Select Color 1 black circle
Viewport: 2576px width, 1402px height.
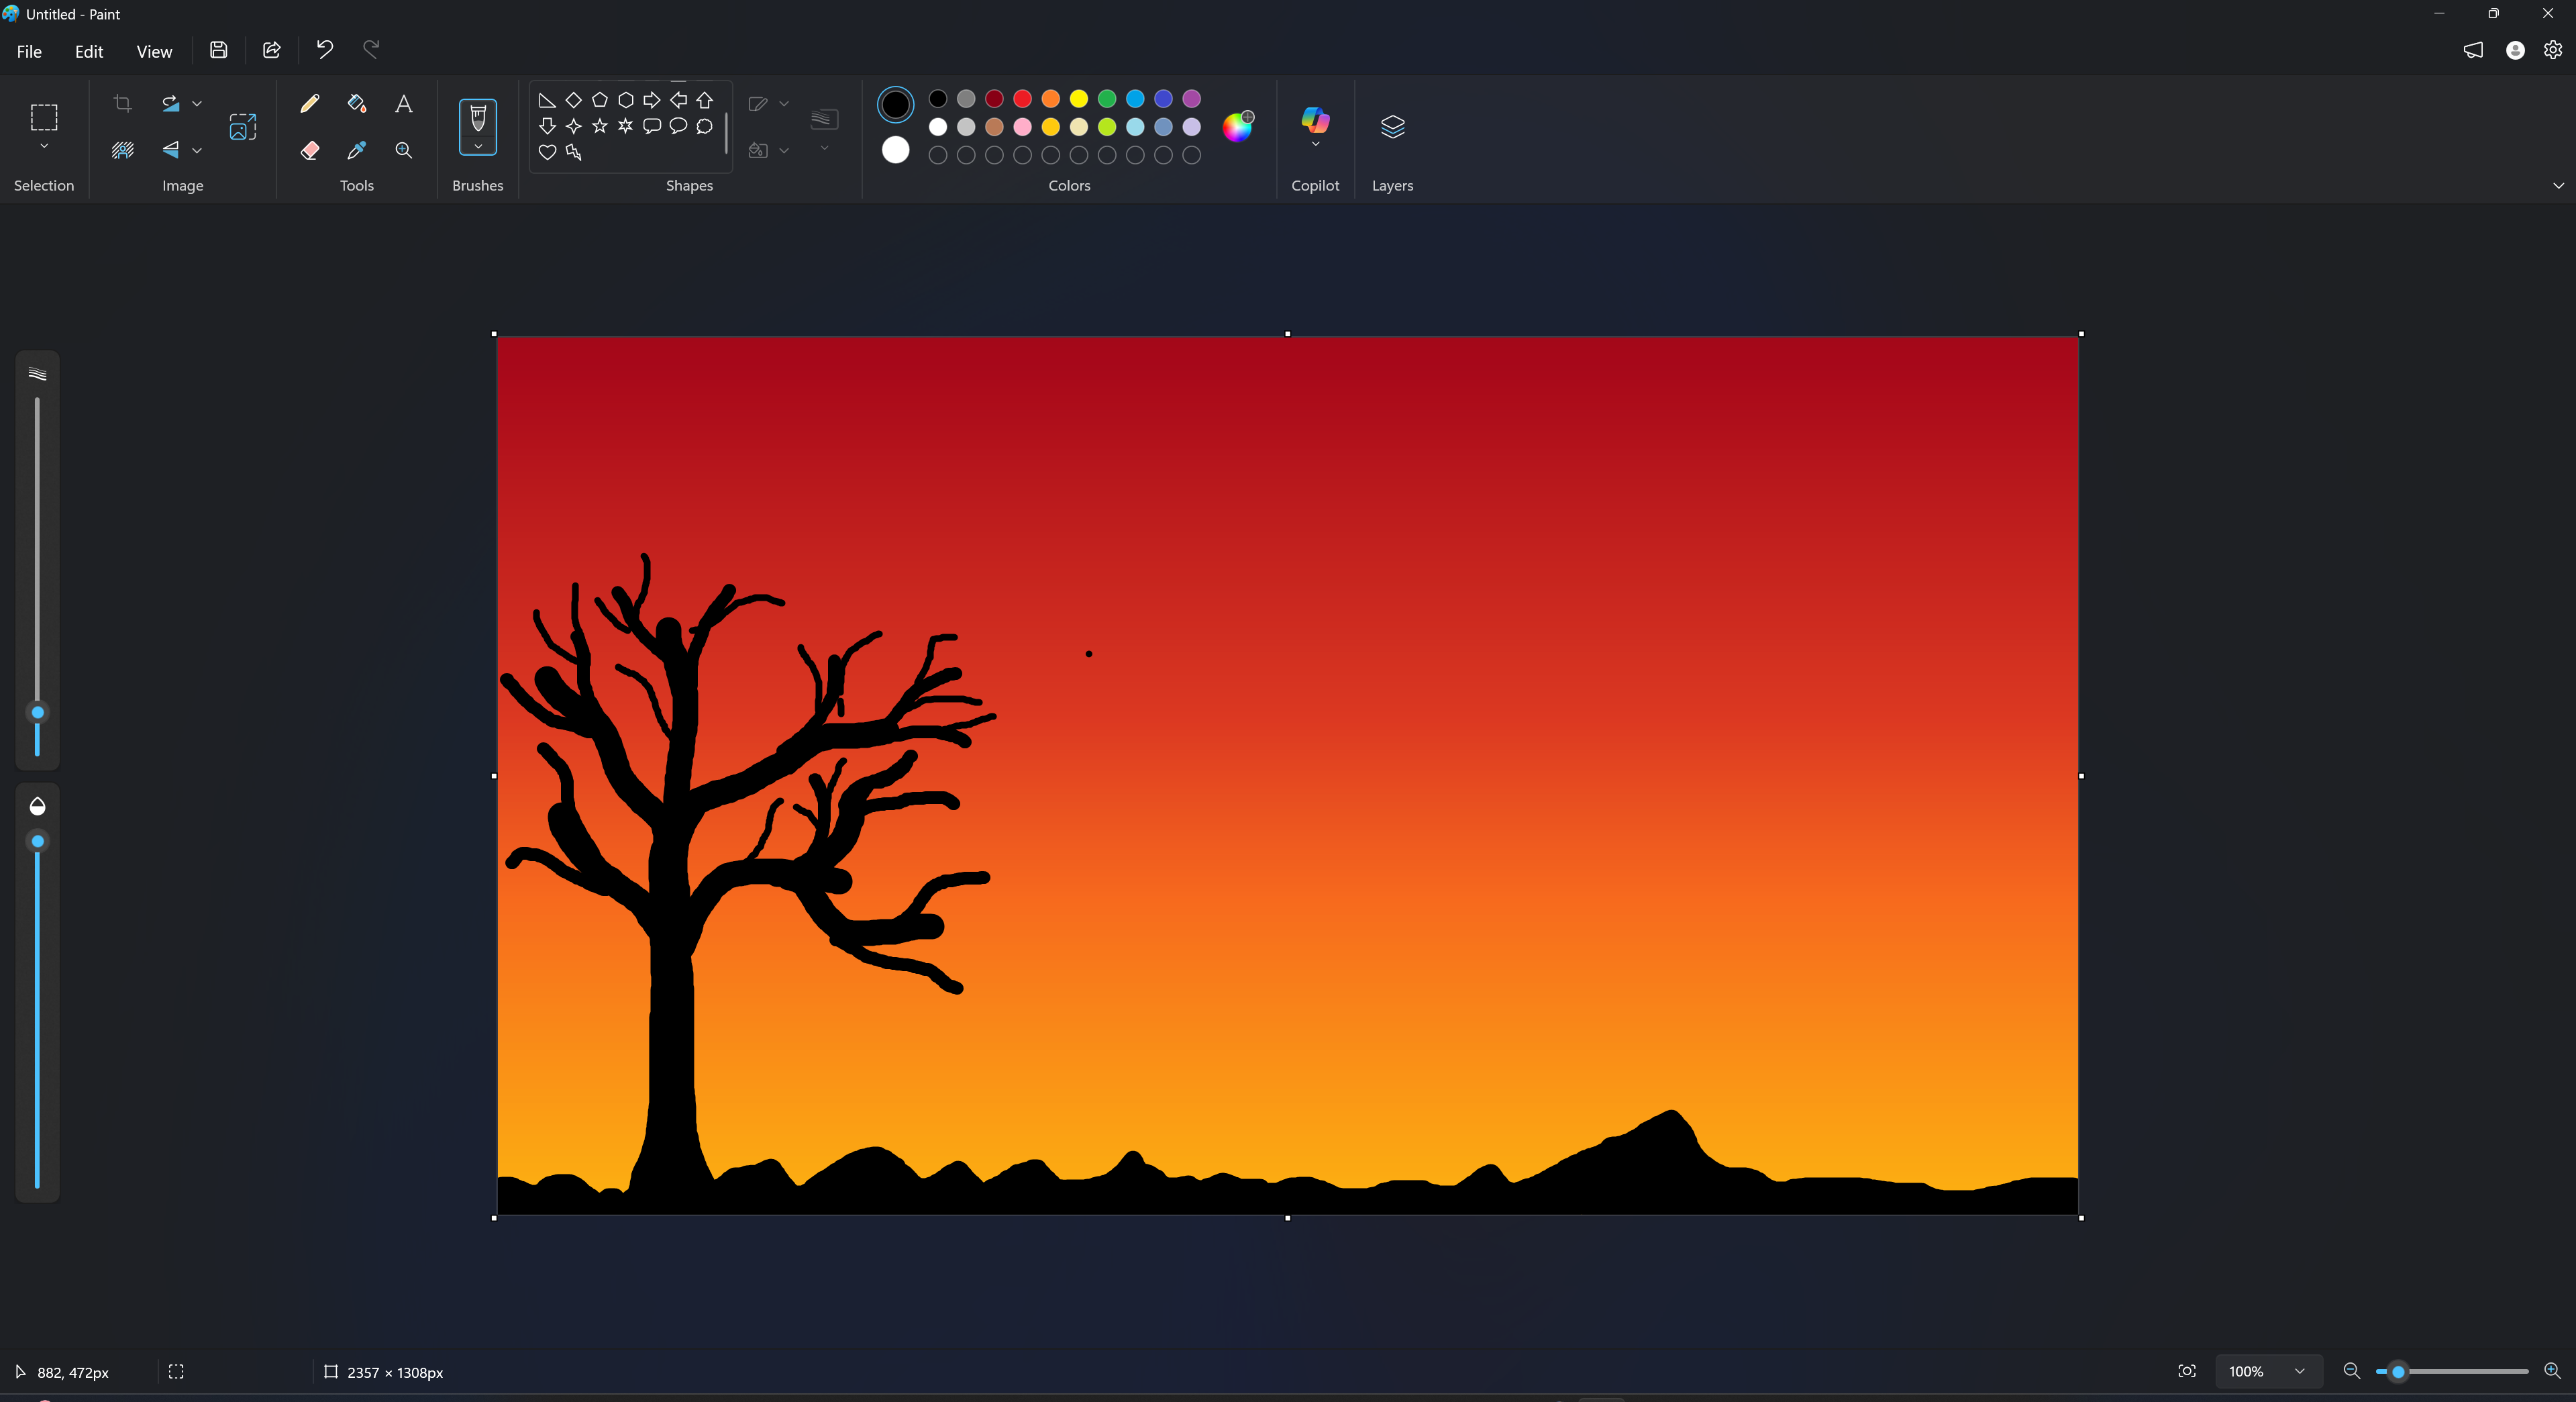[895, 104]
